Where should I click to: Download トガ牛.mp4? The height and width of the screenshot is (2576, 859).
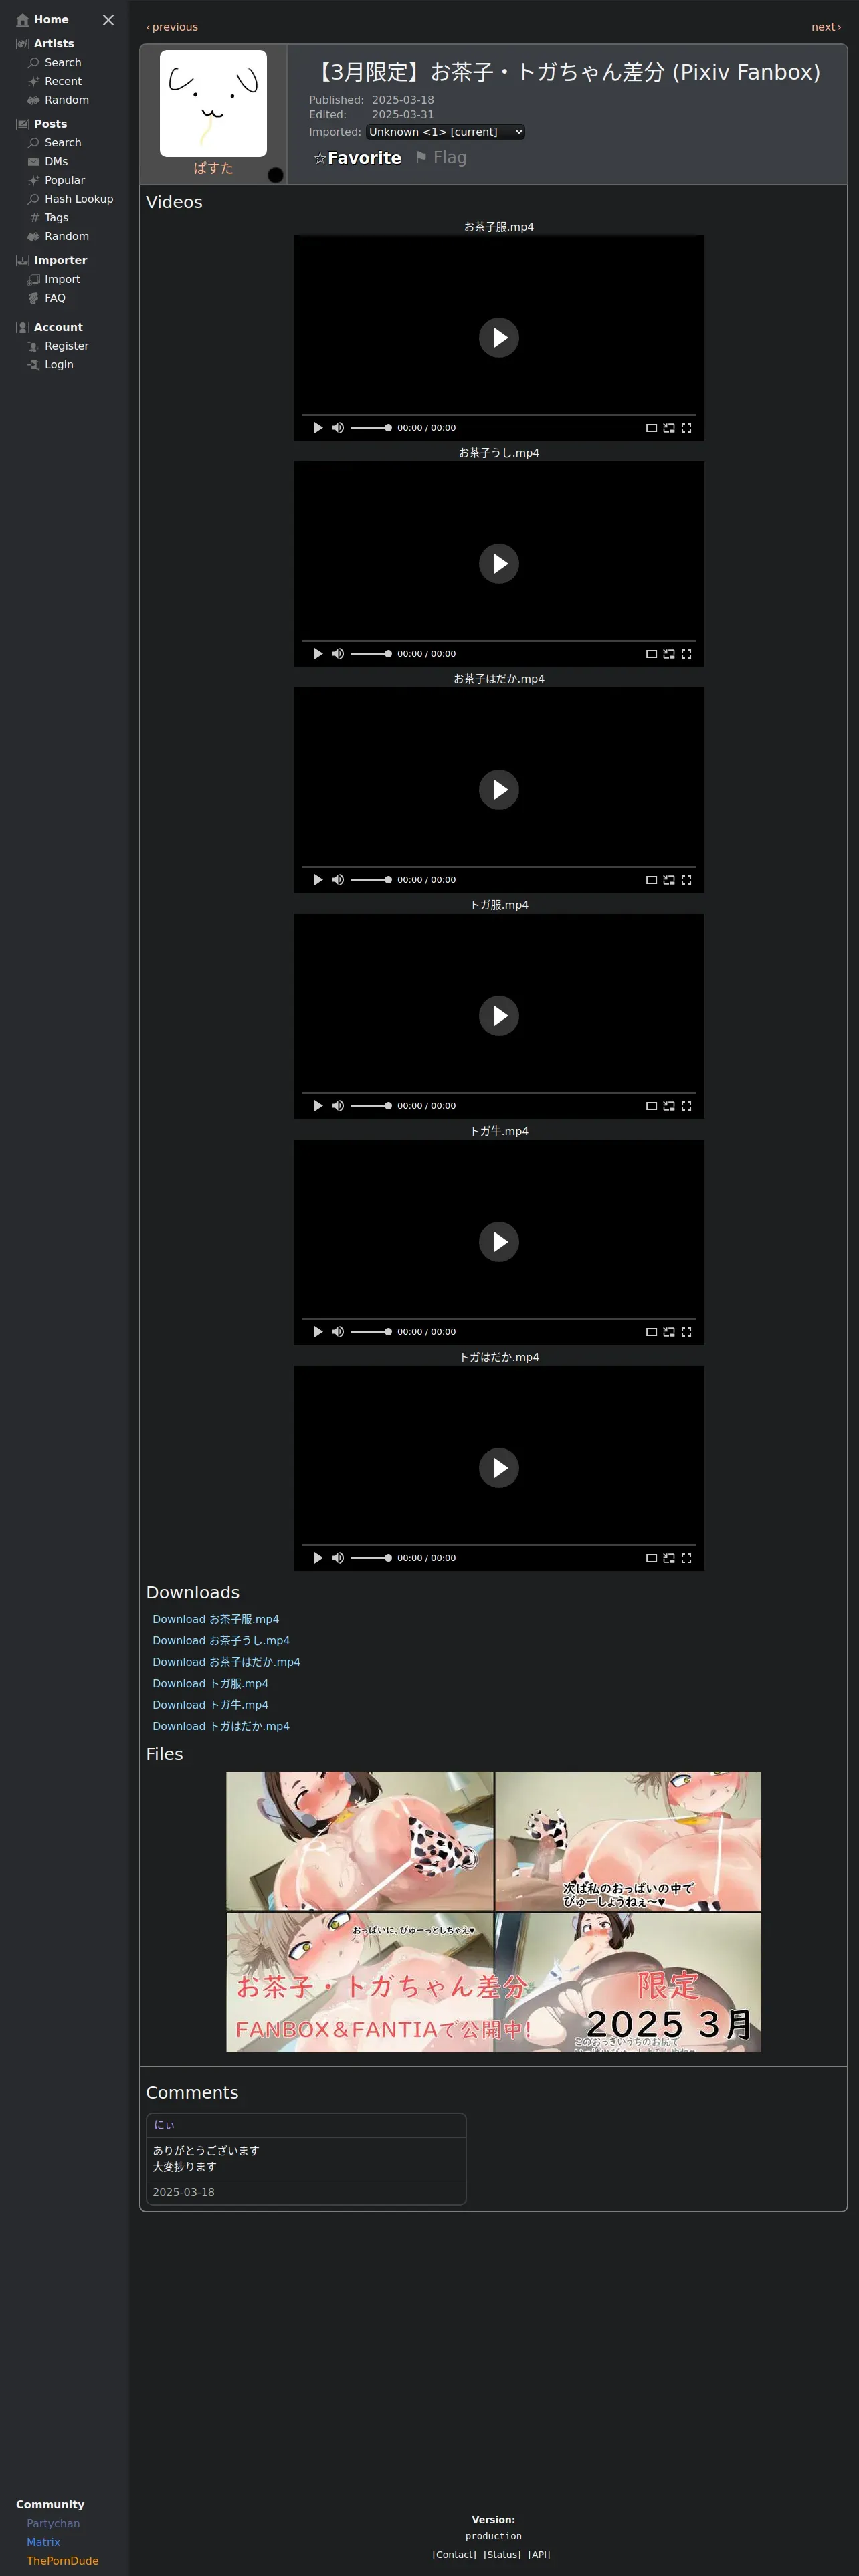210,1705
